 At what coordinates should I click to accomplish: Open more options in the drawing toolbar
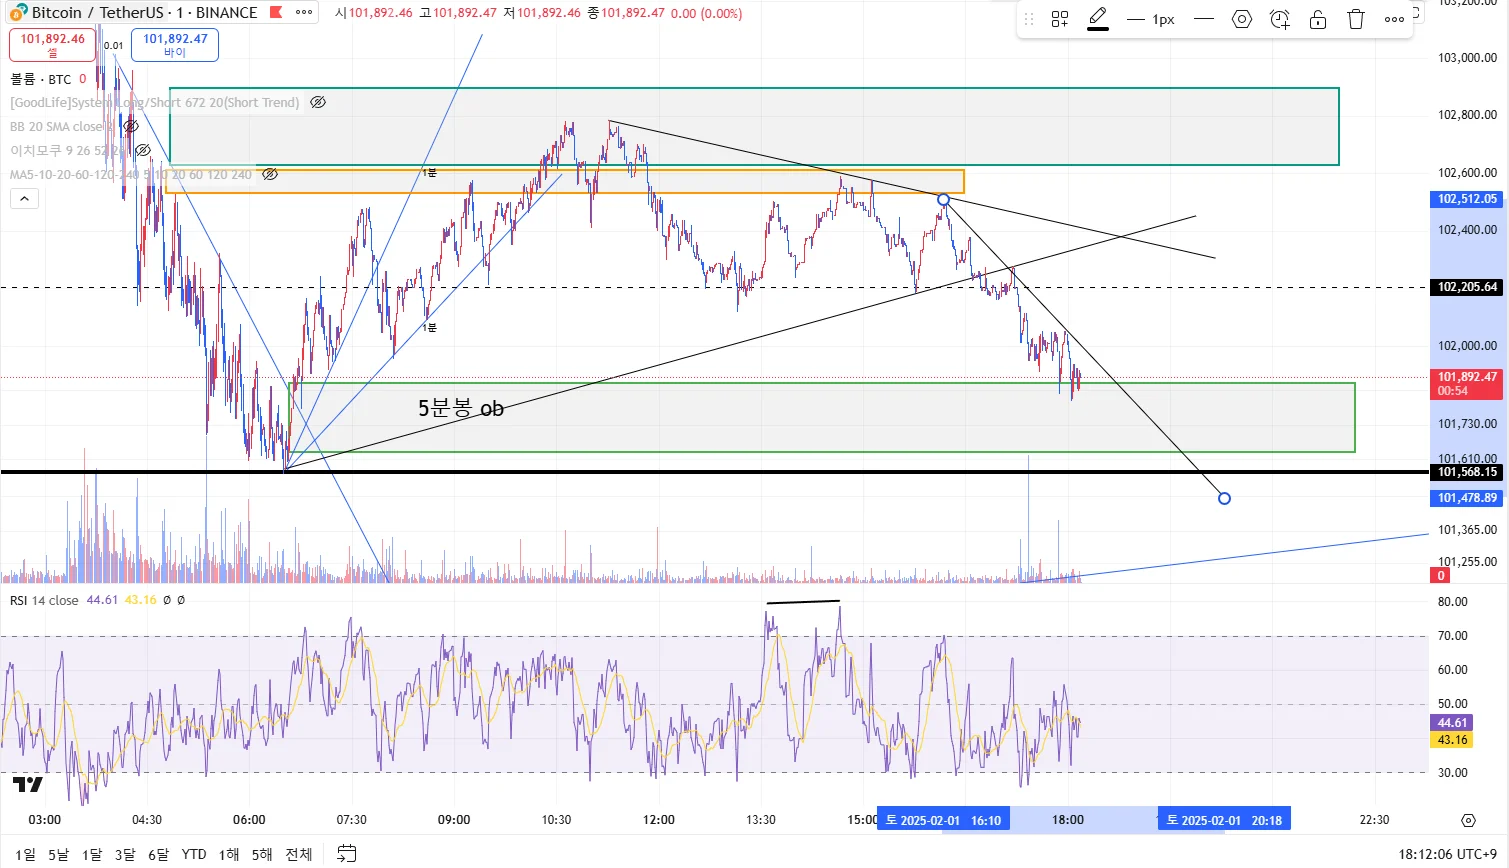point(1394,19)
